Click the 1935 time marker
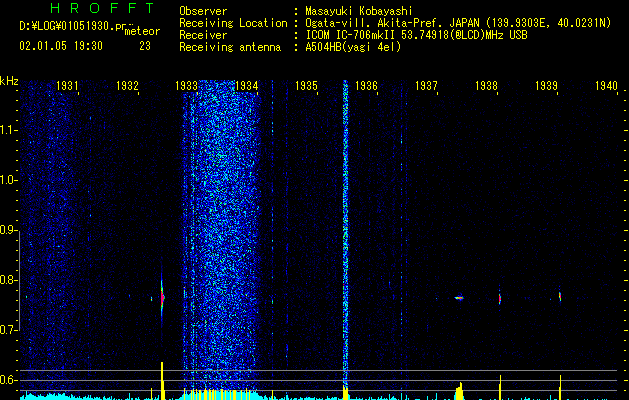Image resolution: width=629 pixels, height=400 pixels. point(306,85)
